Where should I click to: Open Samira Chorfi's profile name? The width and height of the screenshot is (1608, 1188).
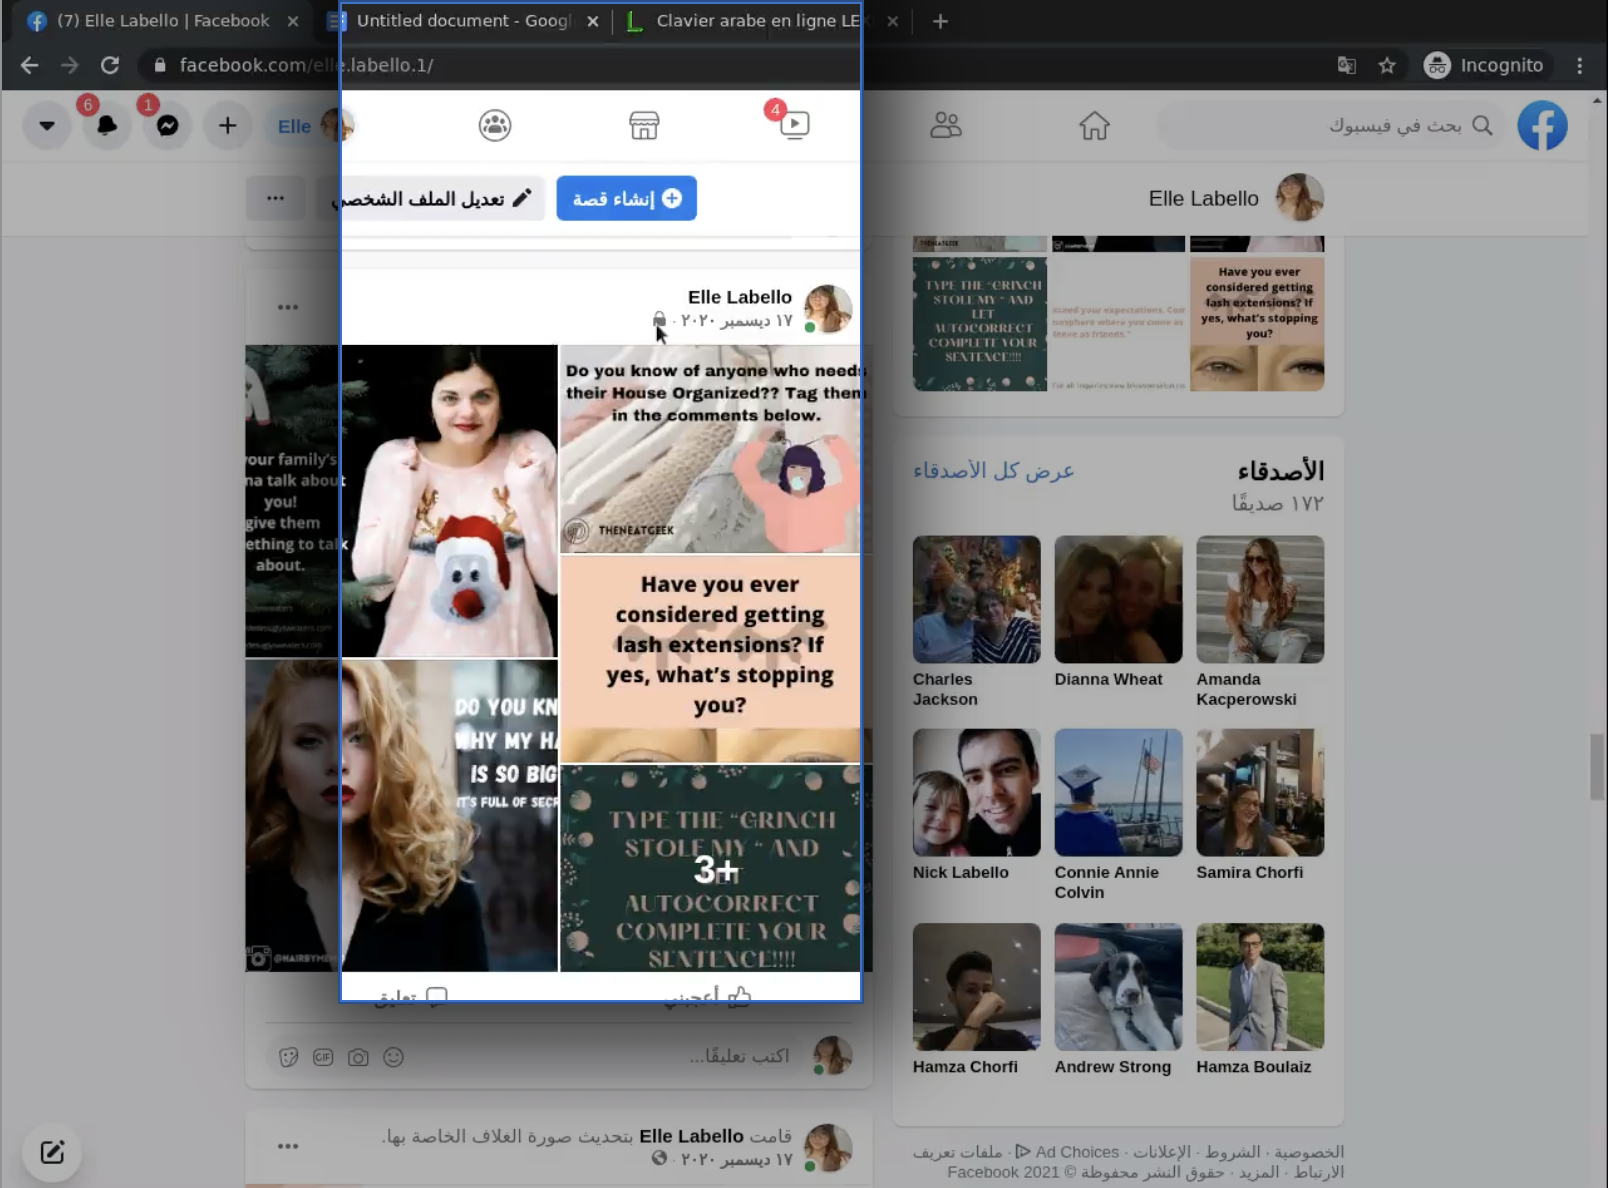(x=1249, y=872)
